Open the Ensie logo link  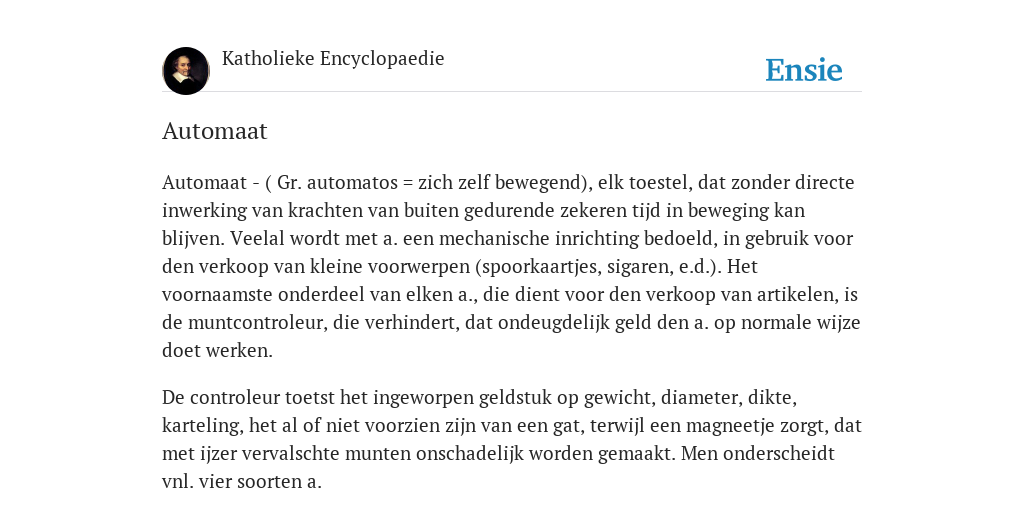(x=804, y=70)
